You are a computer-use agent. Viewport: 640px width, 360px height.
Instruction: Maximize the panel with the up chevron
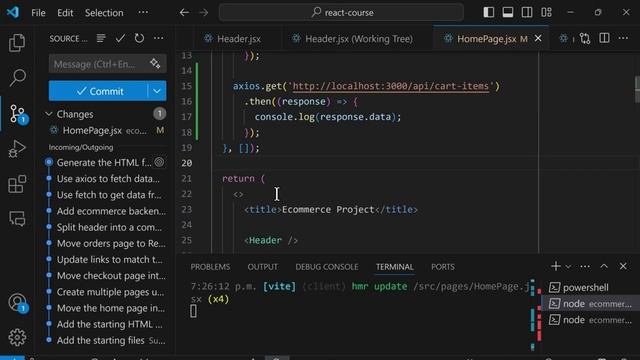click(x=604, y=266)
